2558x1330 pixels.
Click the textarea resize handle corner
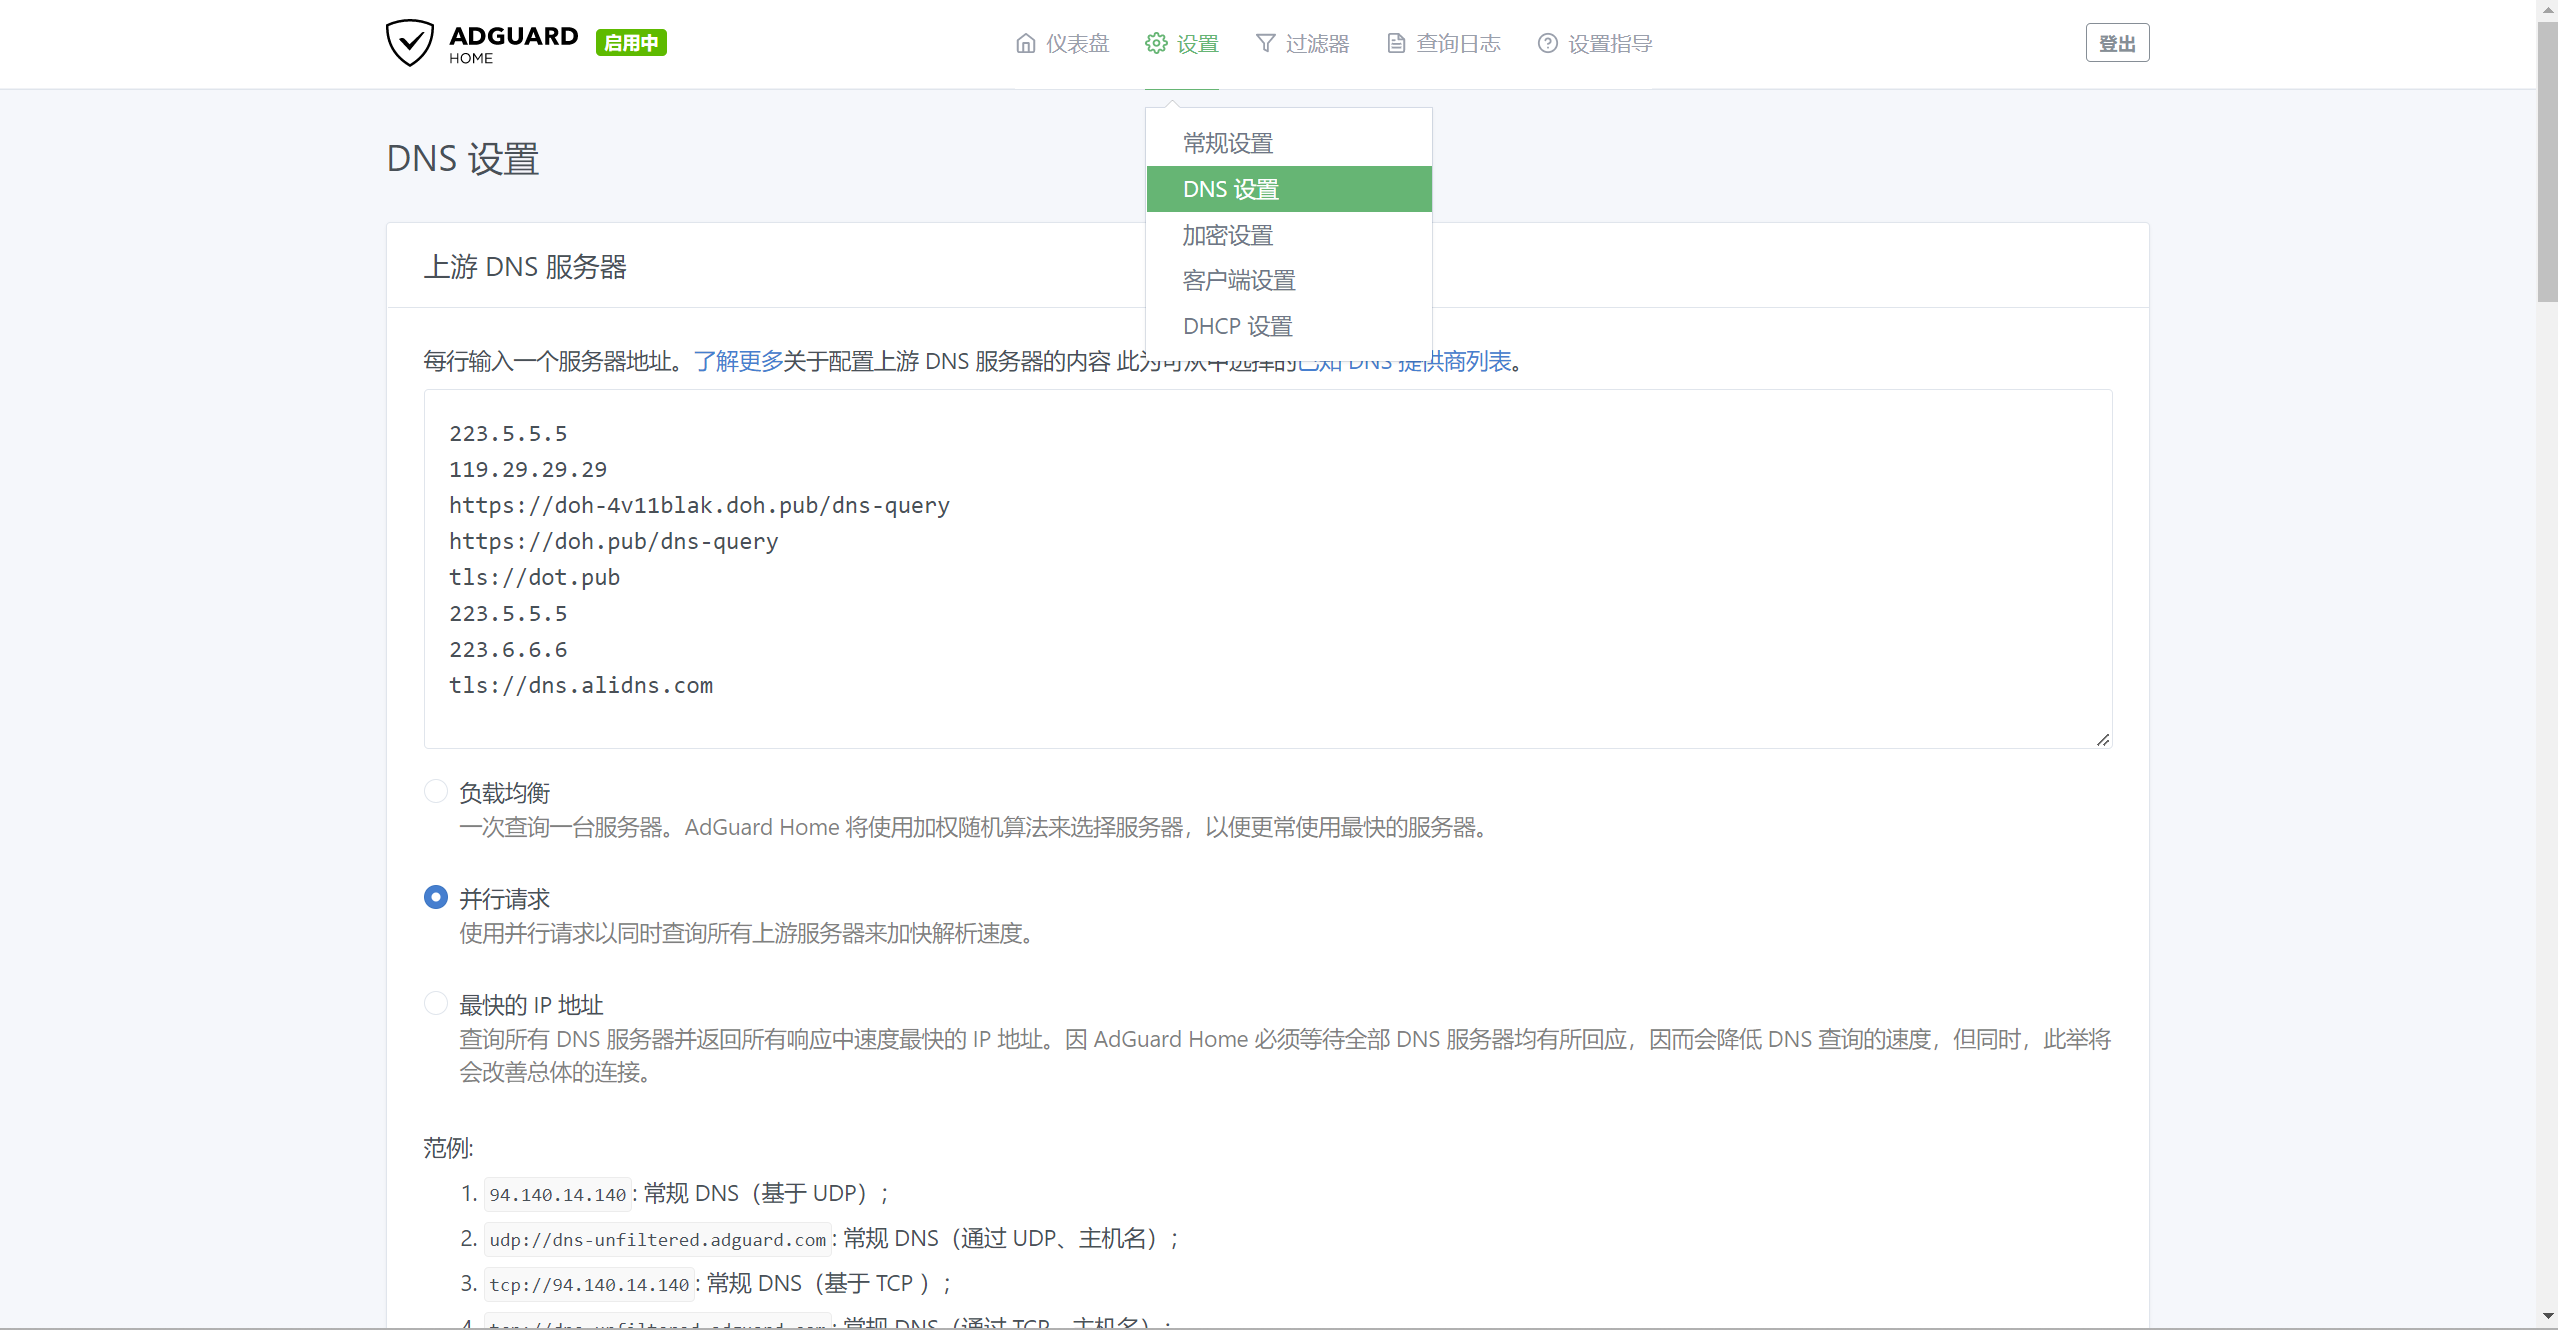point(2103,739)
